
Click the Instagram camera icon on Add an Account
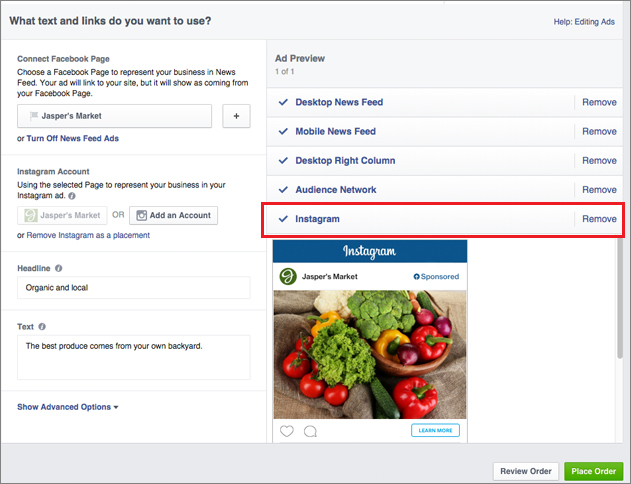point(141,215)
